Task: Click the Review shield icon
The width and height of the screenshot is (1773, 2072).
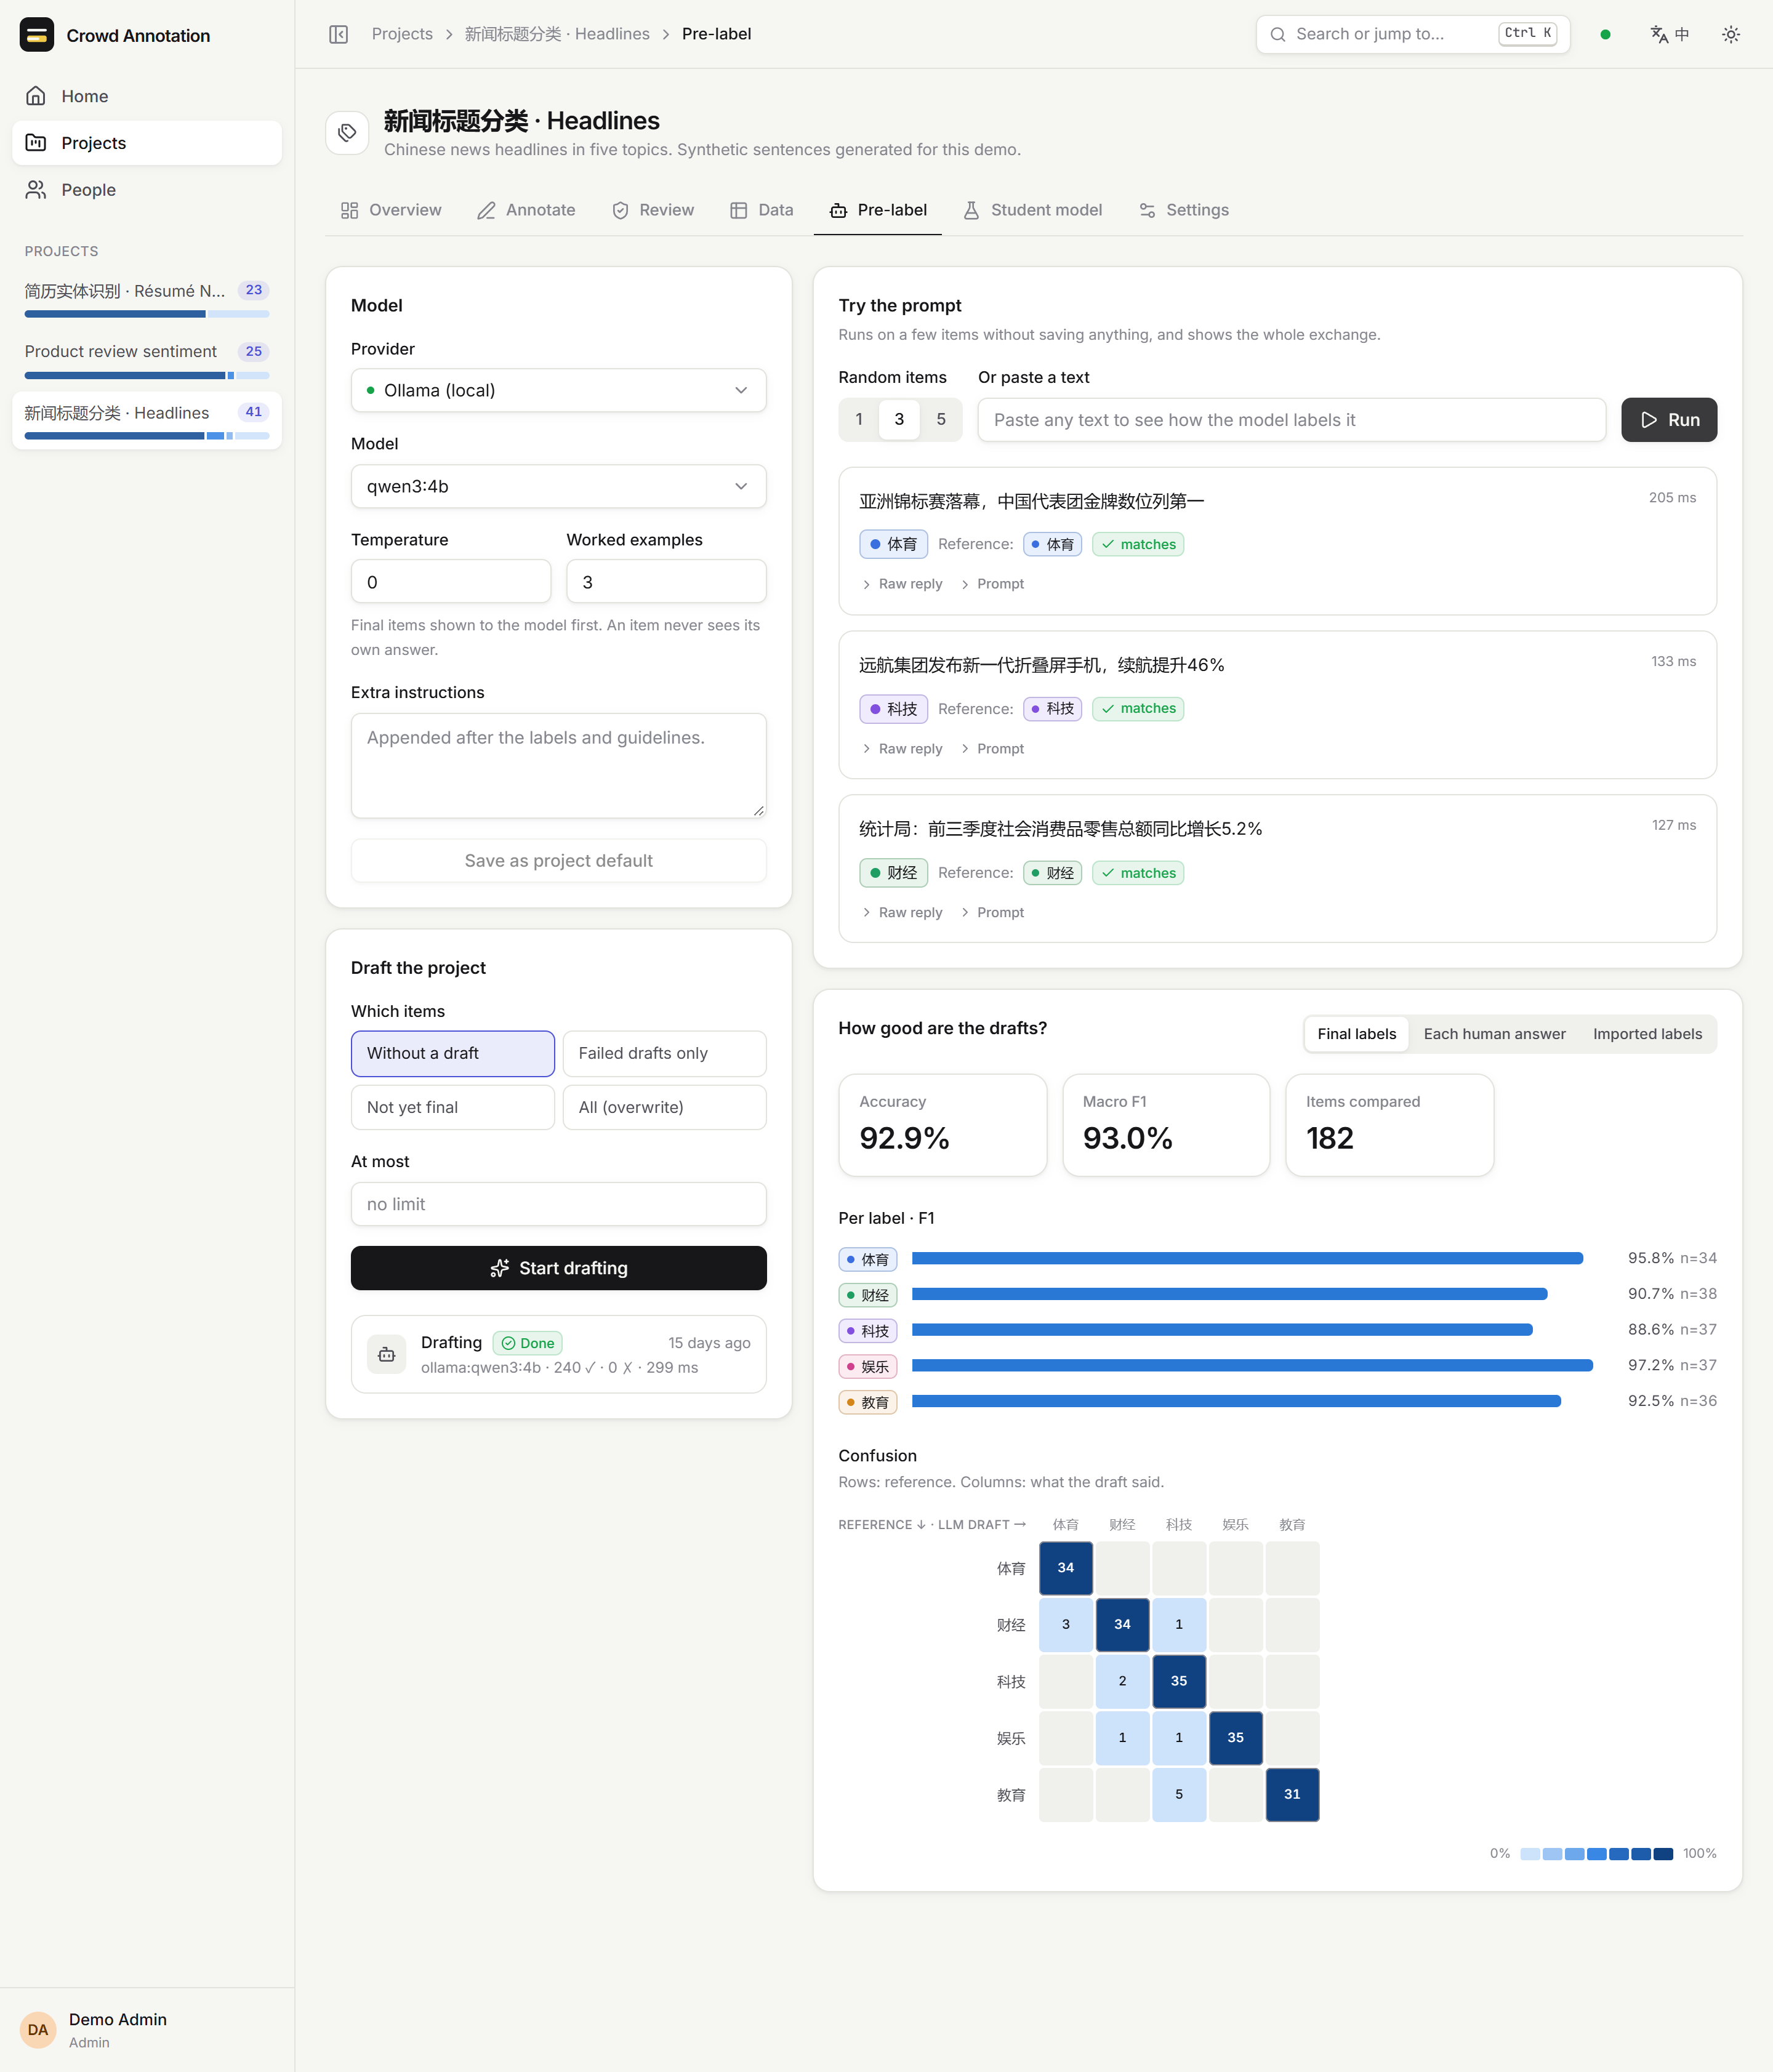Action: [x=620, y=210]
